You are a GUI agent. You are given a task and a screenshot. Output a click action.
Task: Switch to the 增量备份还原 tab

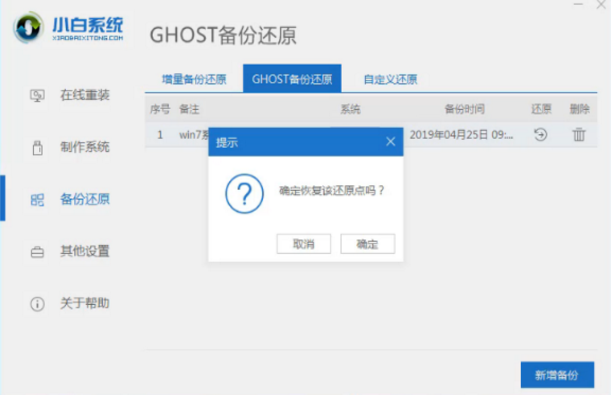pyautogui.click(x=194, y=79)
